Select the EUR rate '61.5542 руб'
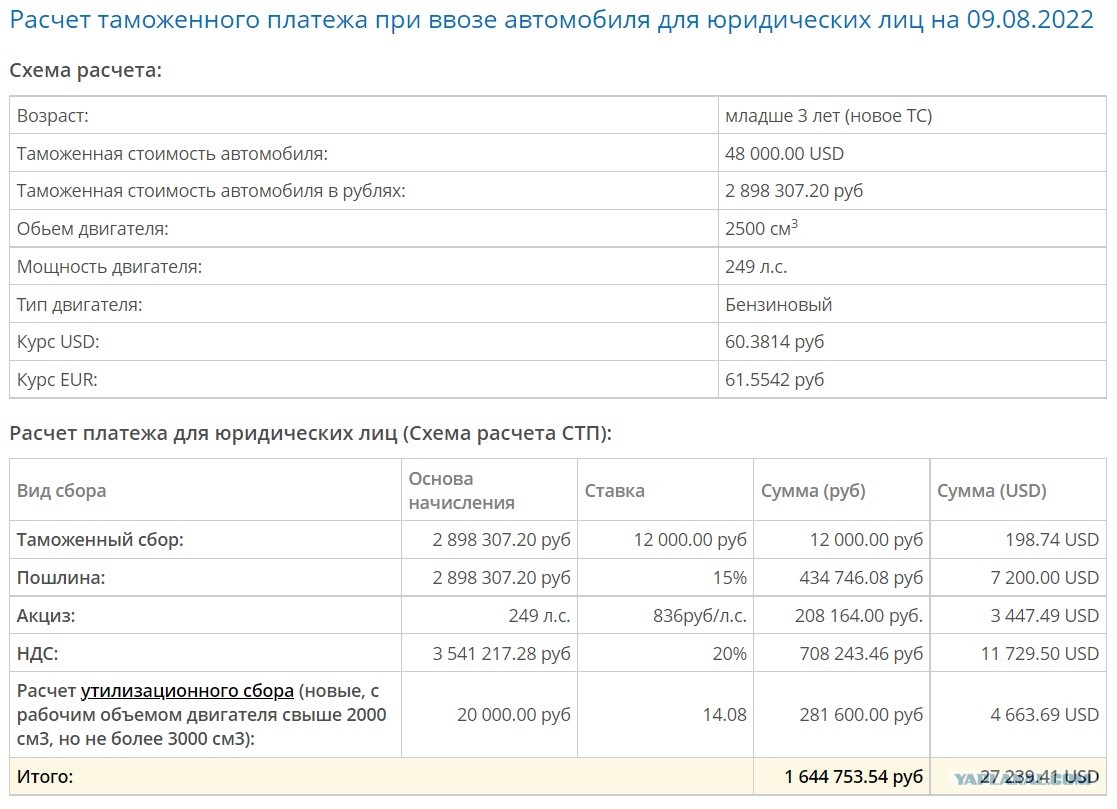The width and height of the screenshot is (1117, 809). [774, 380]
